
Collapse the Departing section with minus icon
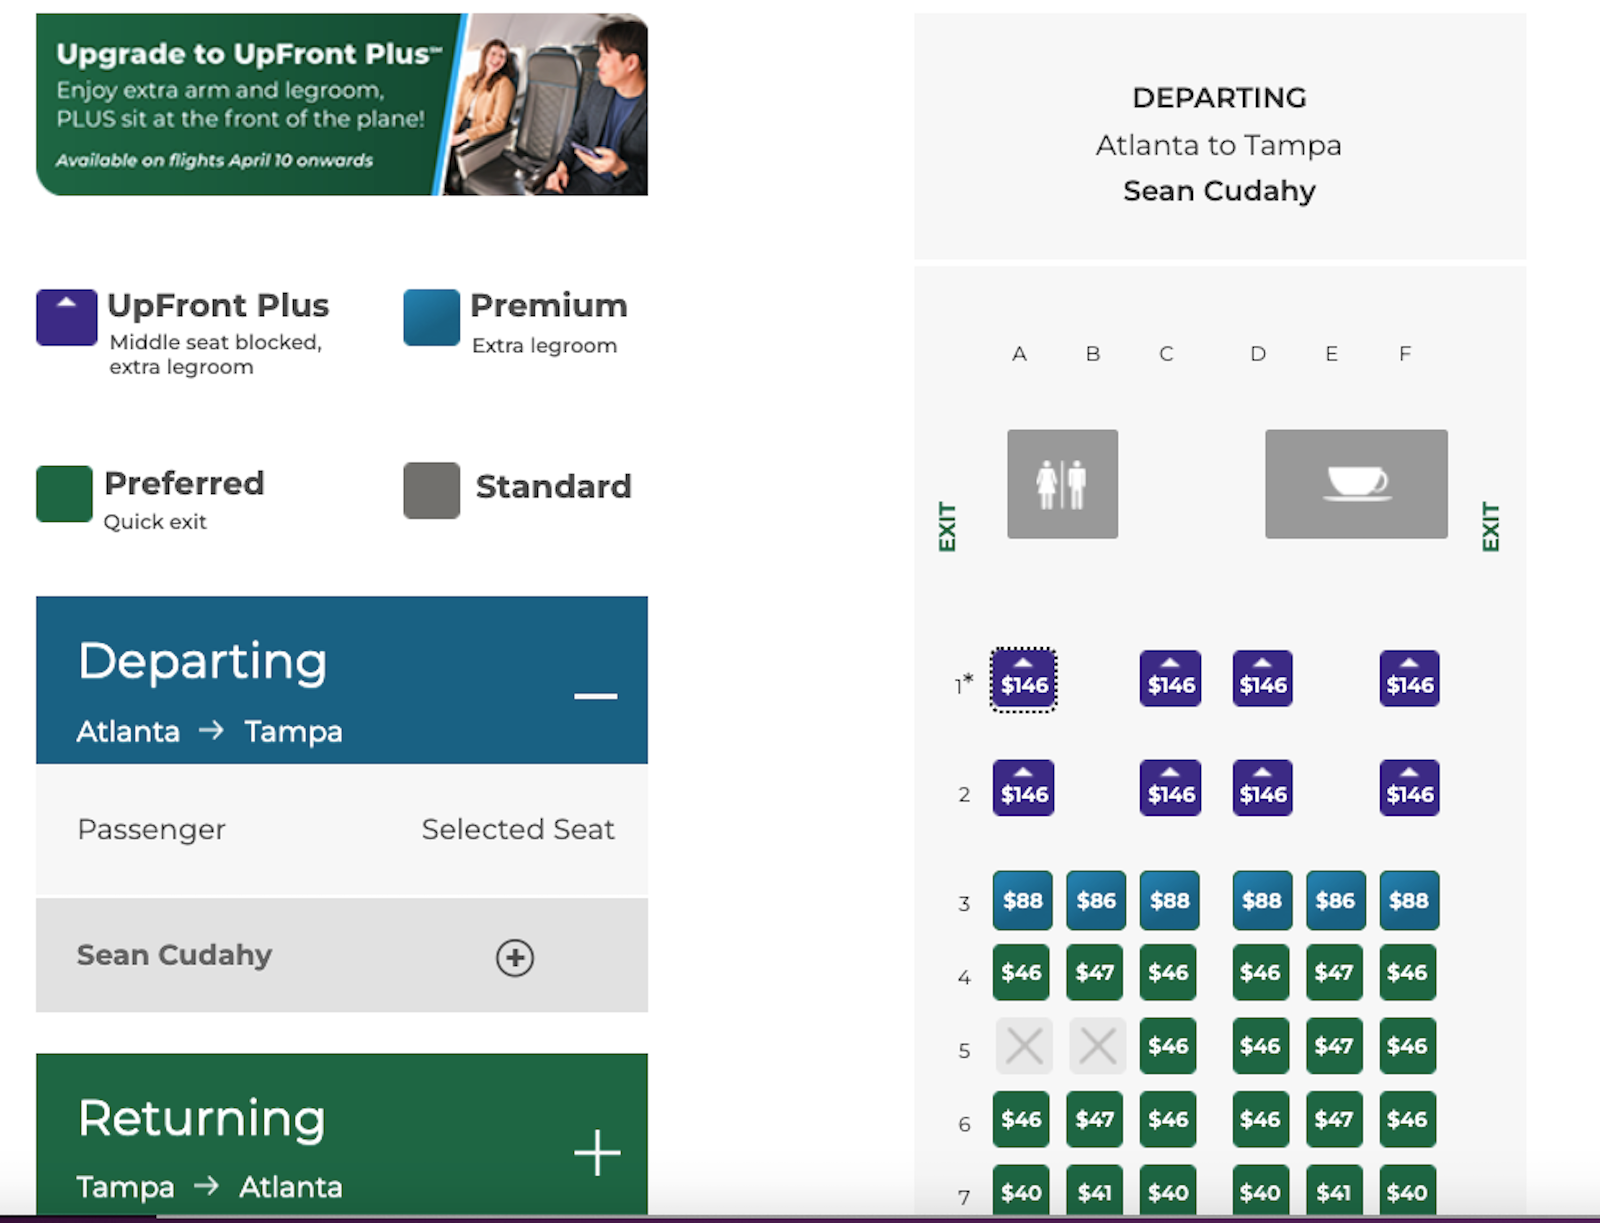pos(595,696)
